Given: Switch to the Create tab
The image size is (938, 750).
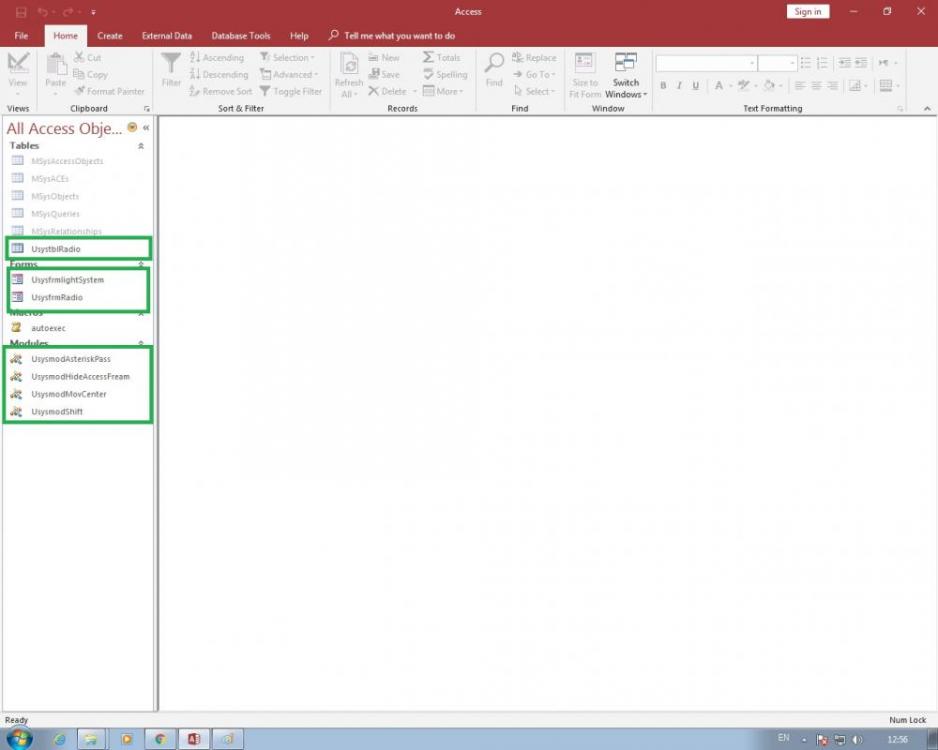Looking at the screenshot, I should click(109, 36).
